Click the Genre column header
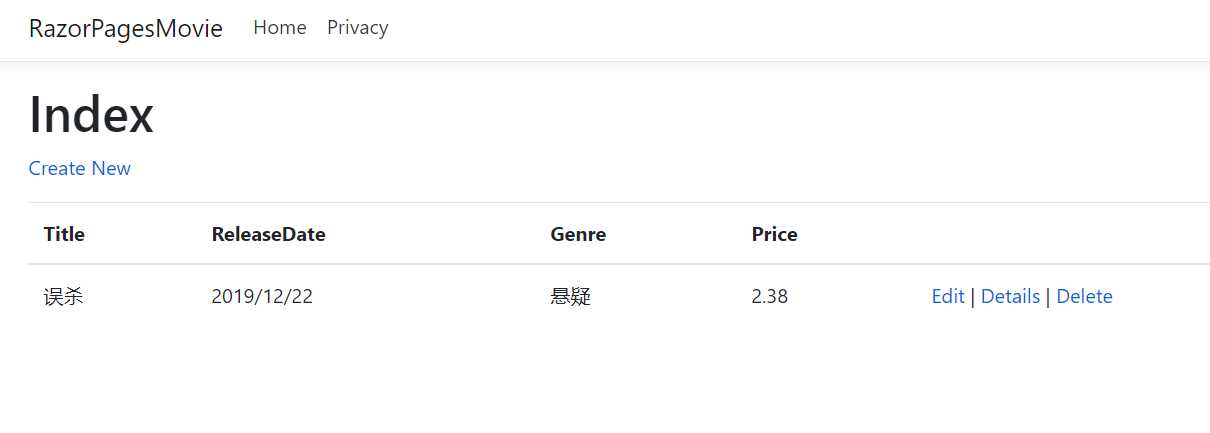The height and width of the screenshot is (433, 1210). click(x=578, y=234)
